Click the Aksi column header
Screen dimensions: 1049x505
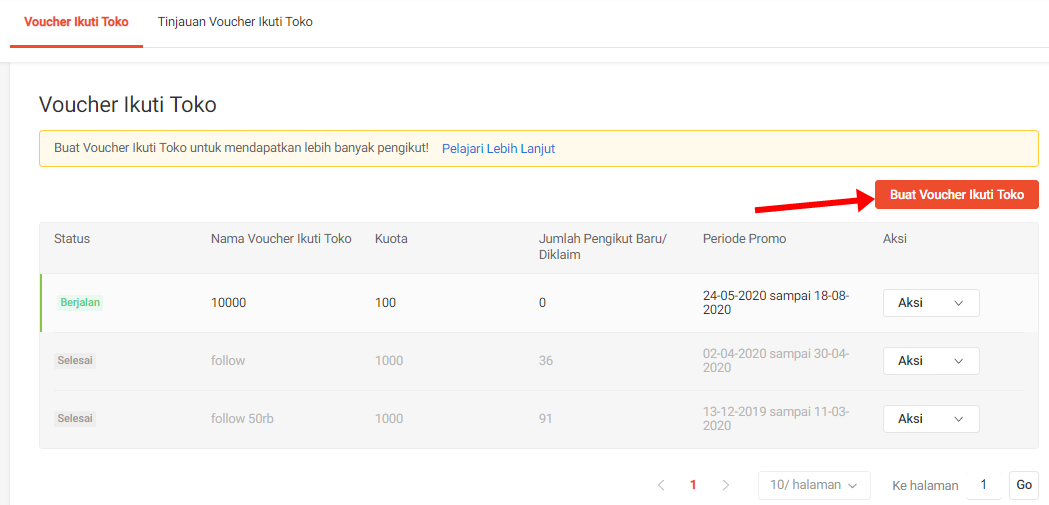(x=895, y=239)
